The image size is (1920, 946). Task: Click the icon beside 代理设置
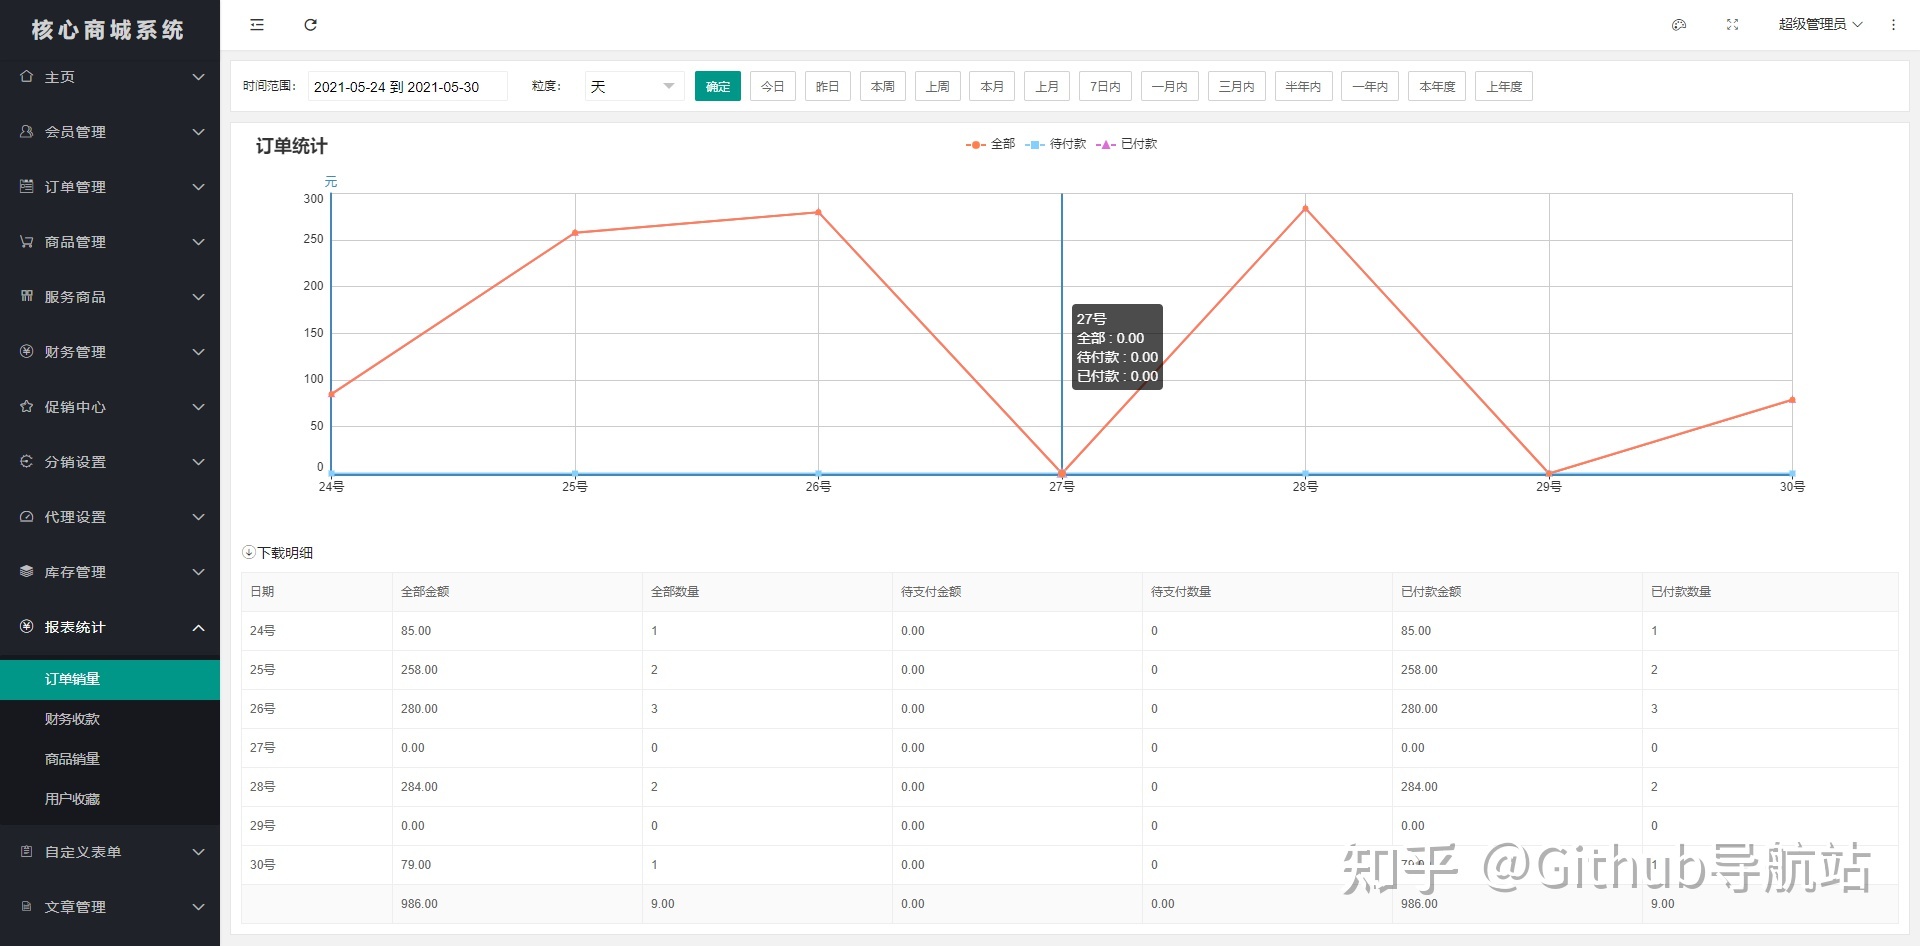[x=27, y=516]
